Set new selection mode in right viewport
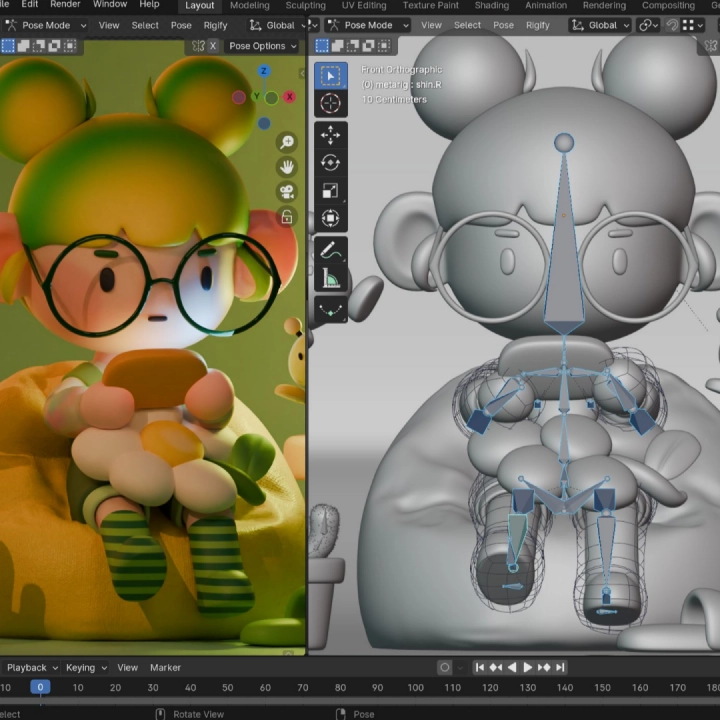This screenshot has height=720, width=720. click(322, 45)
